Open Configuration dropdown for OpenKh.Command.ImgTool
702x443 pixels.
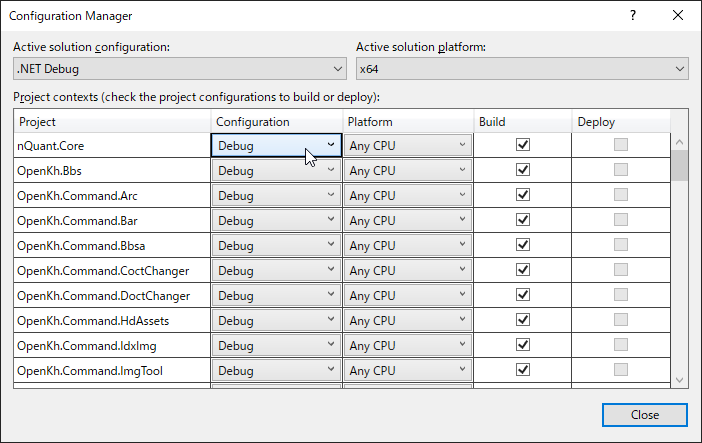coord(276,371)
